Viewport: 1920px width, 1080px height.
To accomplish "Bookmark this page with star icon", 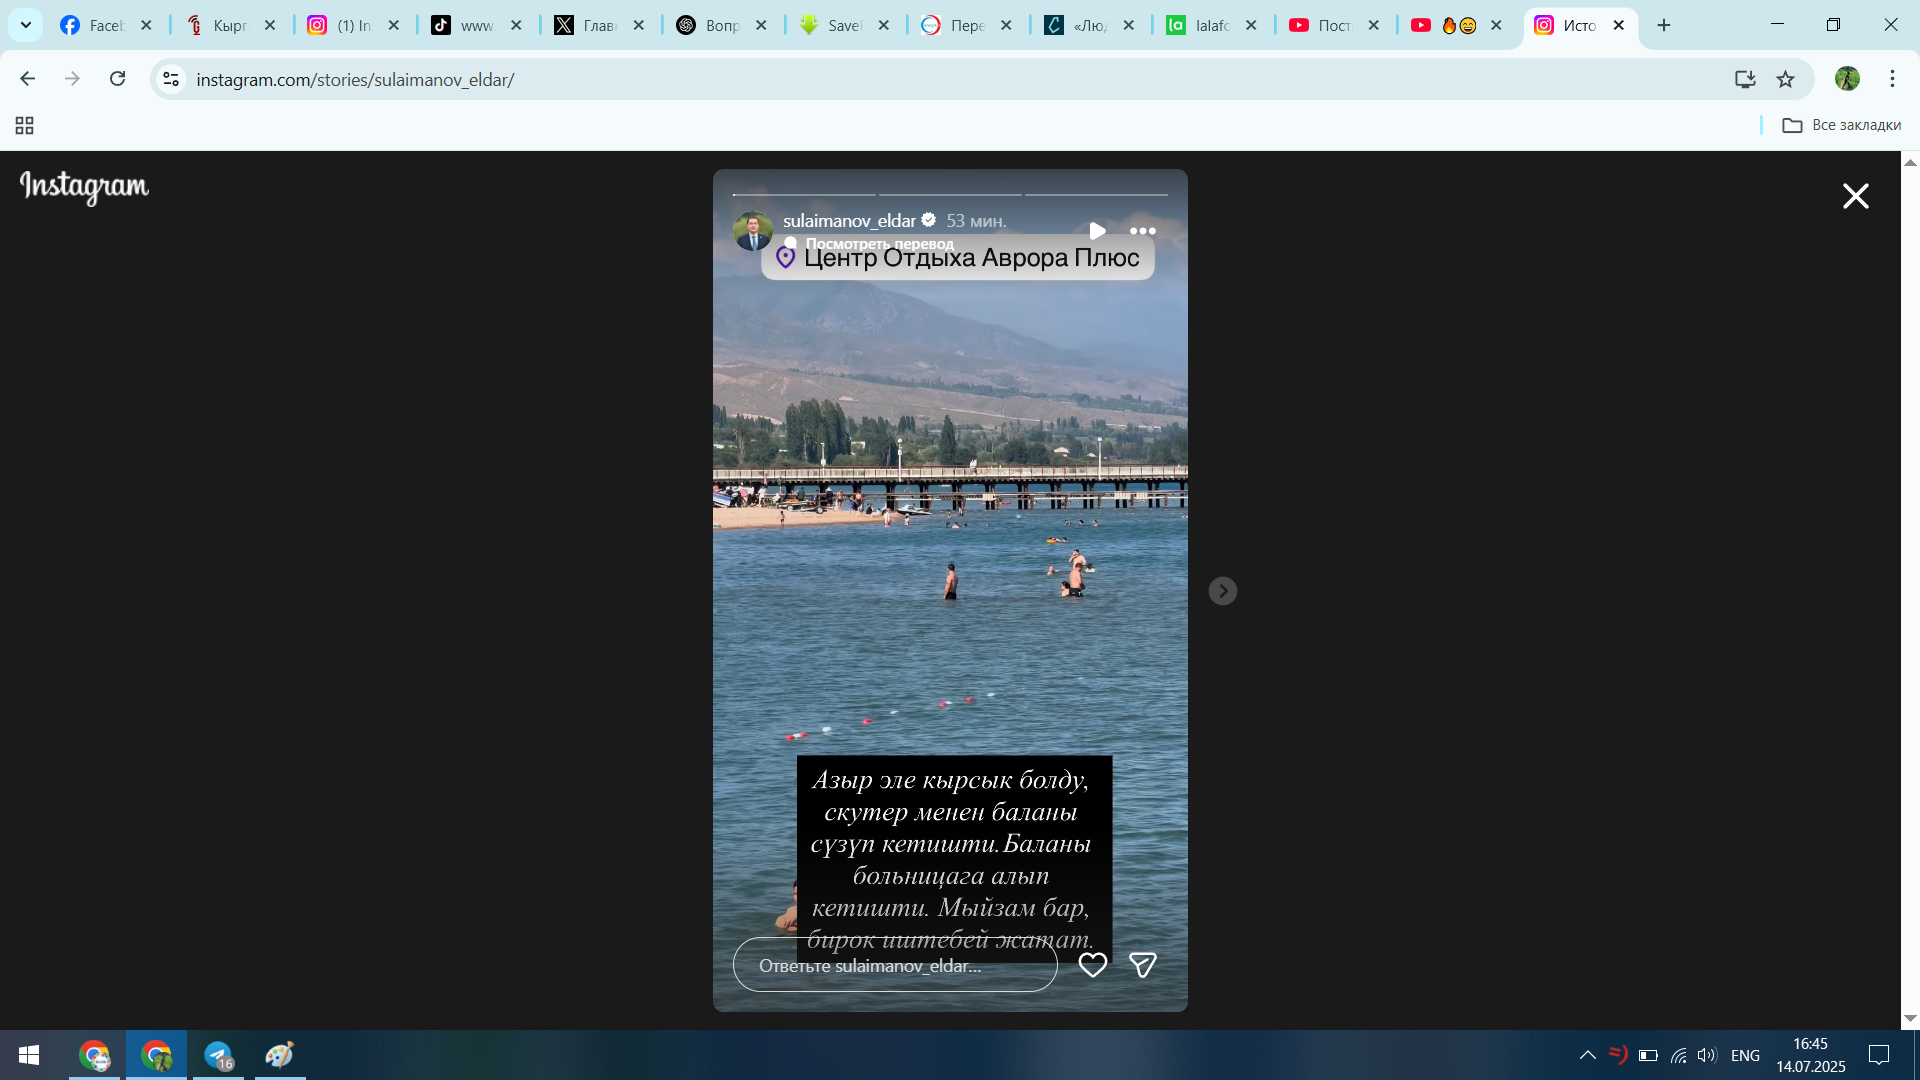I will pos(1785,79).
